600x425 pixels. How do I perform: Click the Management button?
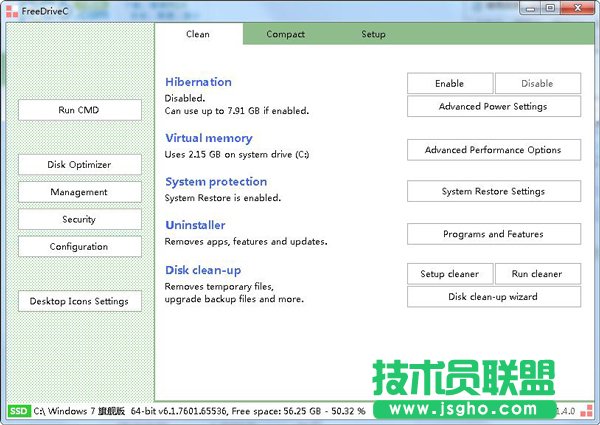tap(79, 192)
